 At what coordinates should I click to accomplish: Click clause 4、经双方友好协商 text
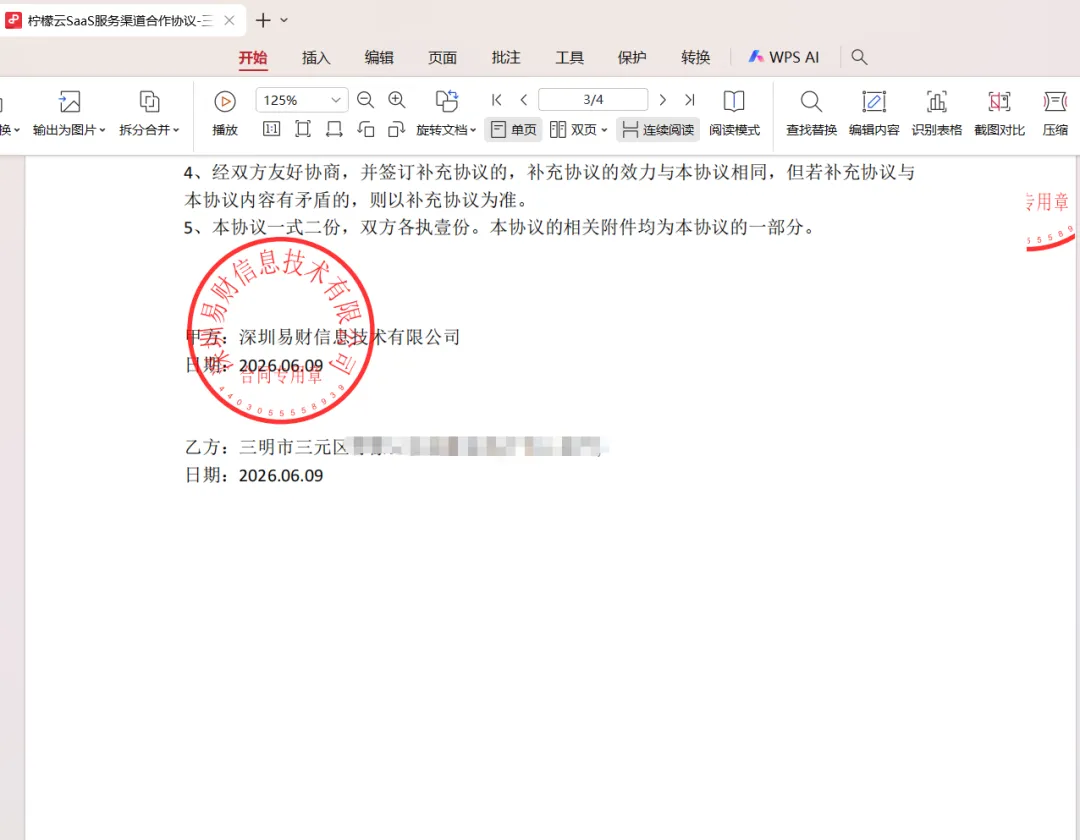(549, 186)
